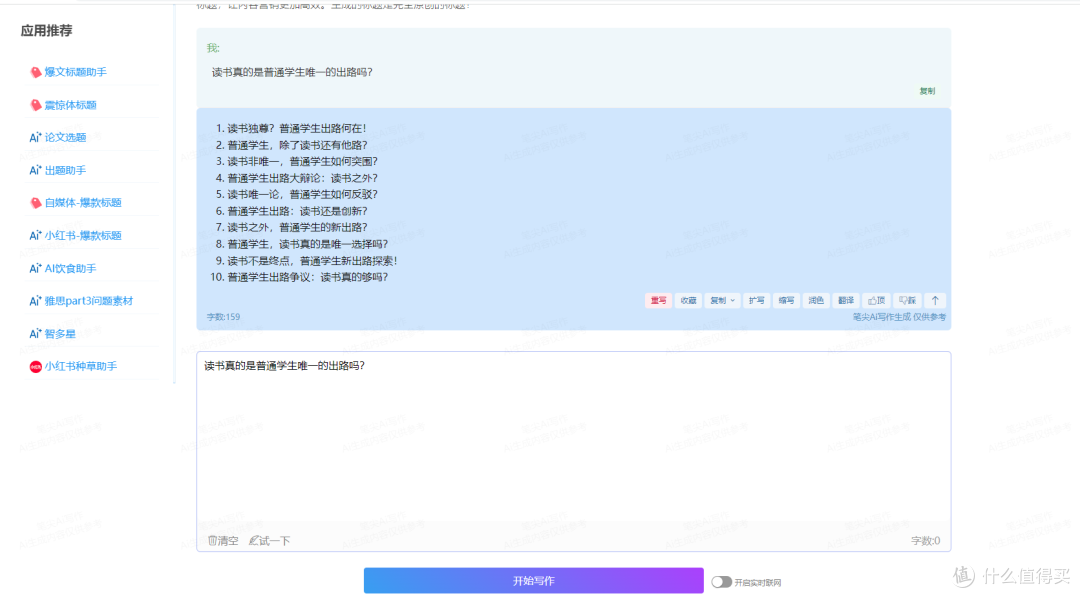Toggle the 开启实时联网 switch
This screenshot has width=1080, height=598.
click(x=721, y=582)
